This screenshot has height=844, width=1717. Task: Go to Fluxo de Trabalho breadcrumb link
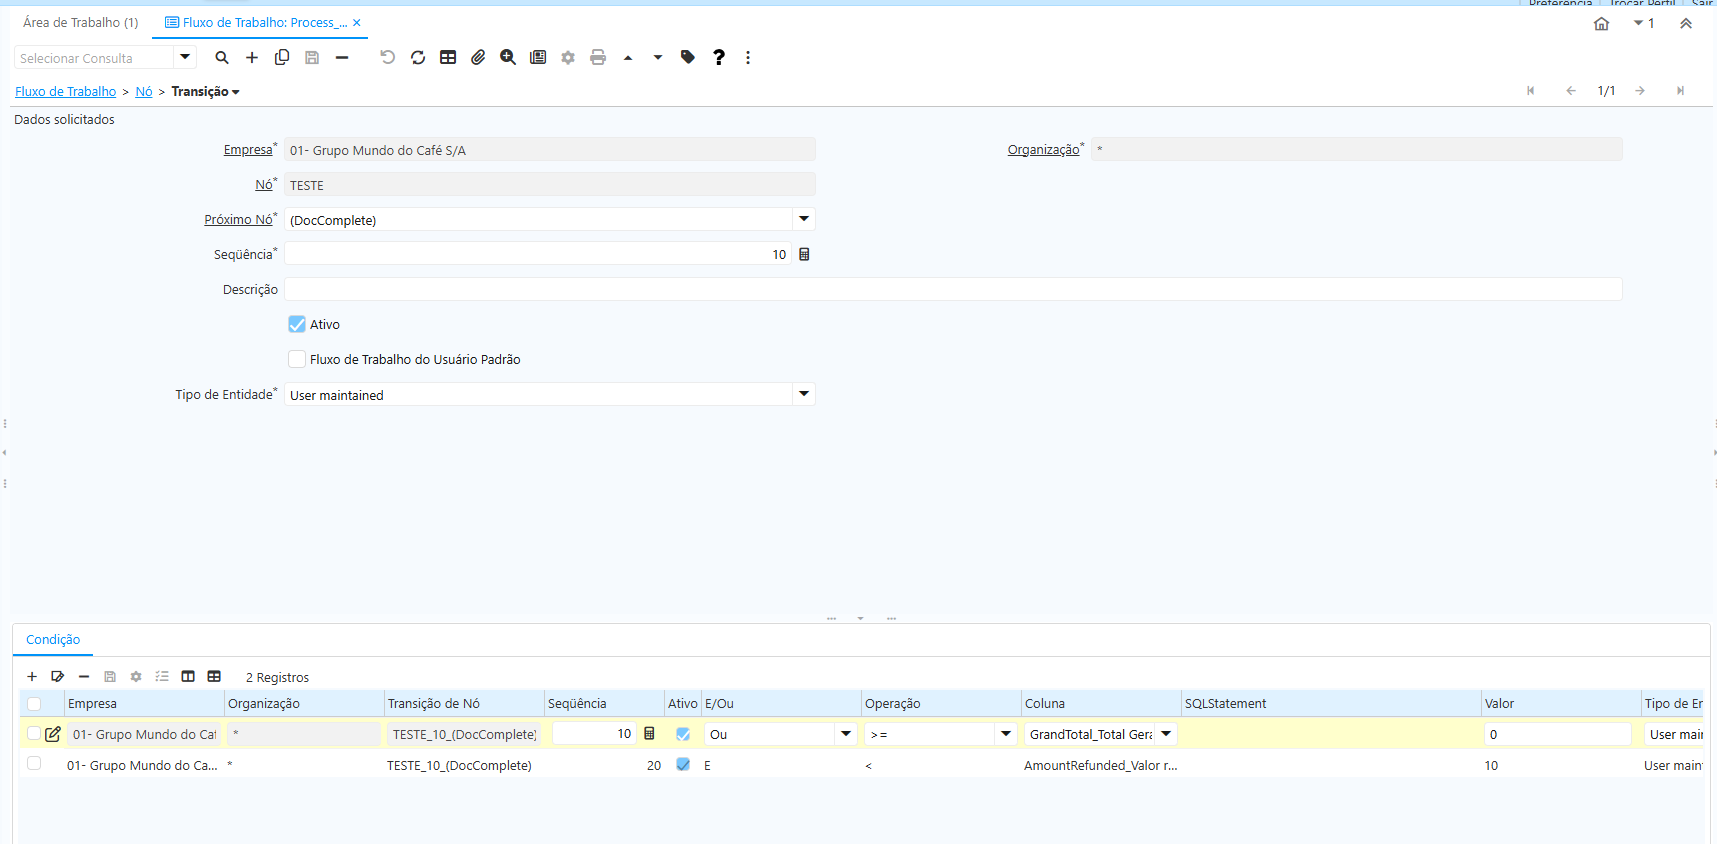coord(66,91)
